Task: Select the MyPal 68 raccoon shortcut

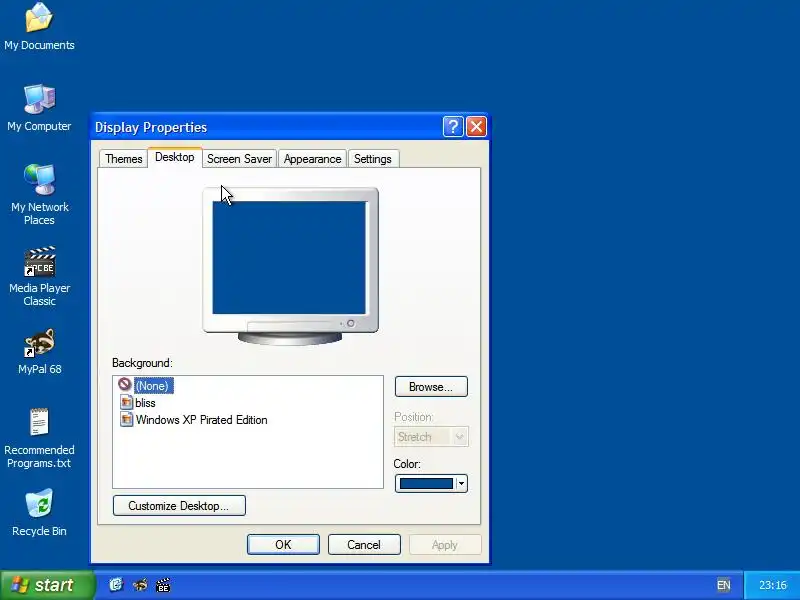Action: pos(39,352)
